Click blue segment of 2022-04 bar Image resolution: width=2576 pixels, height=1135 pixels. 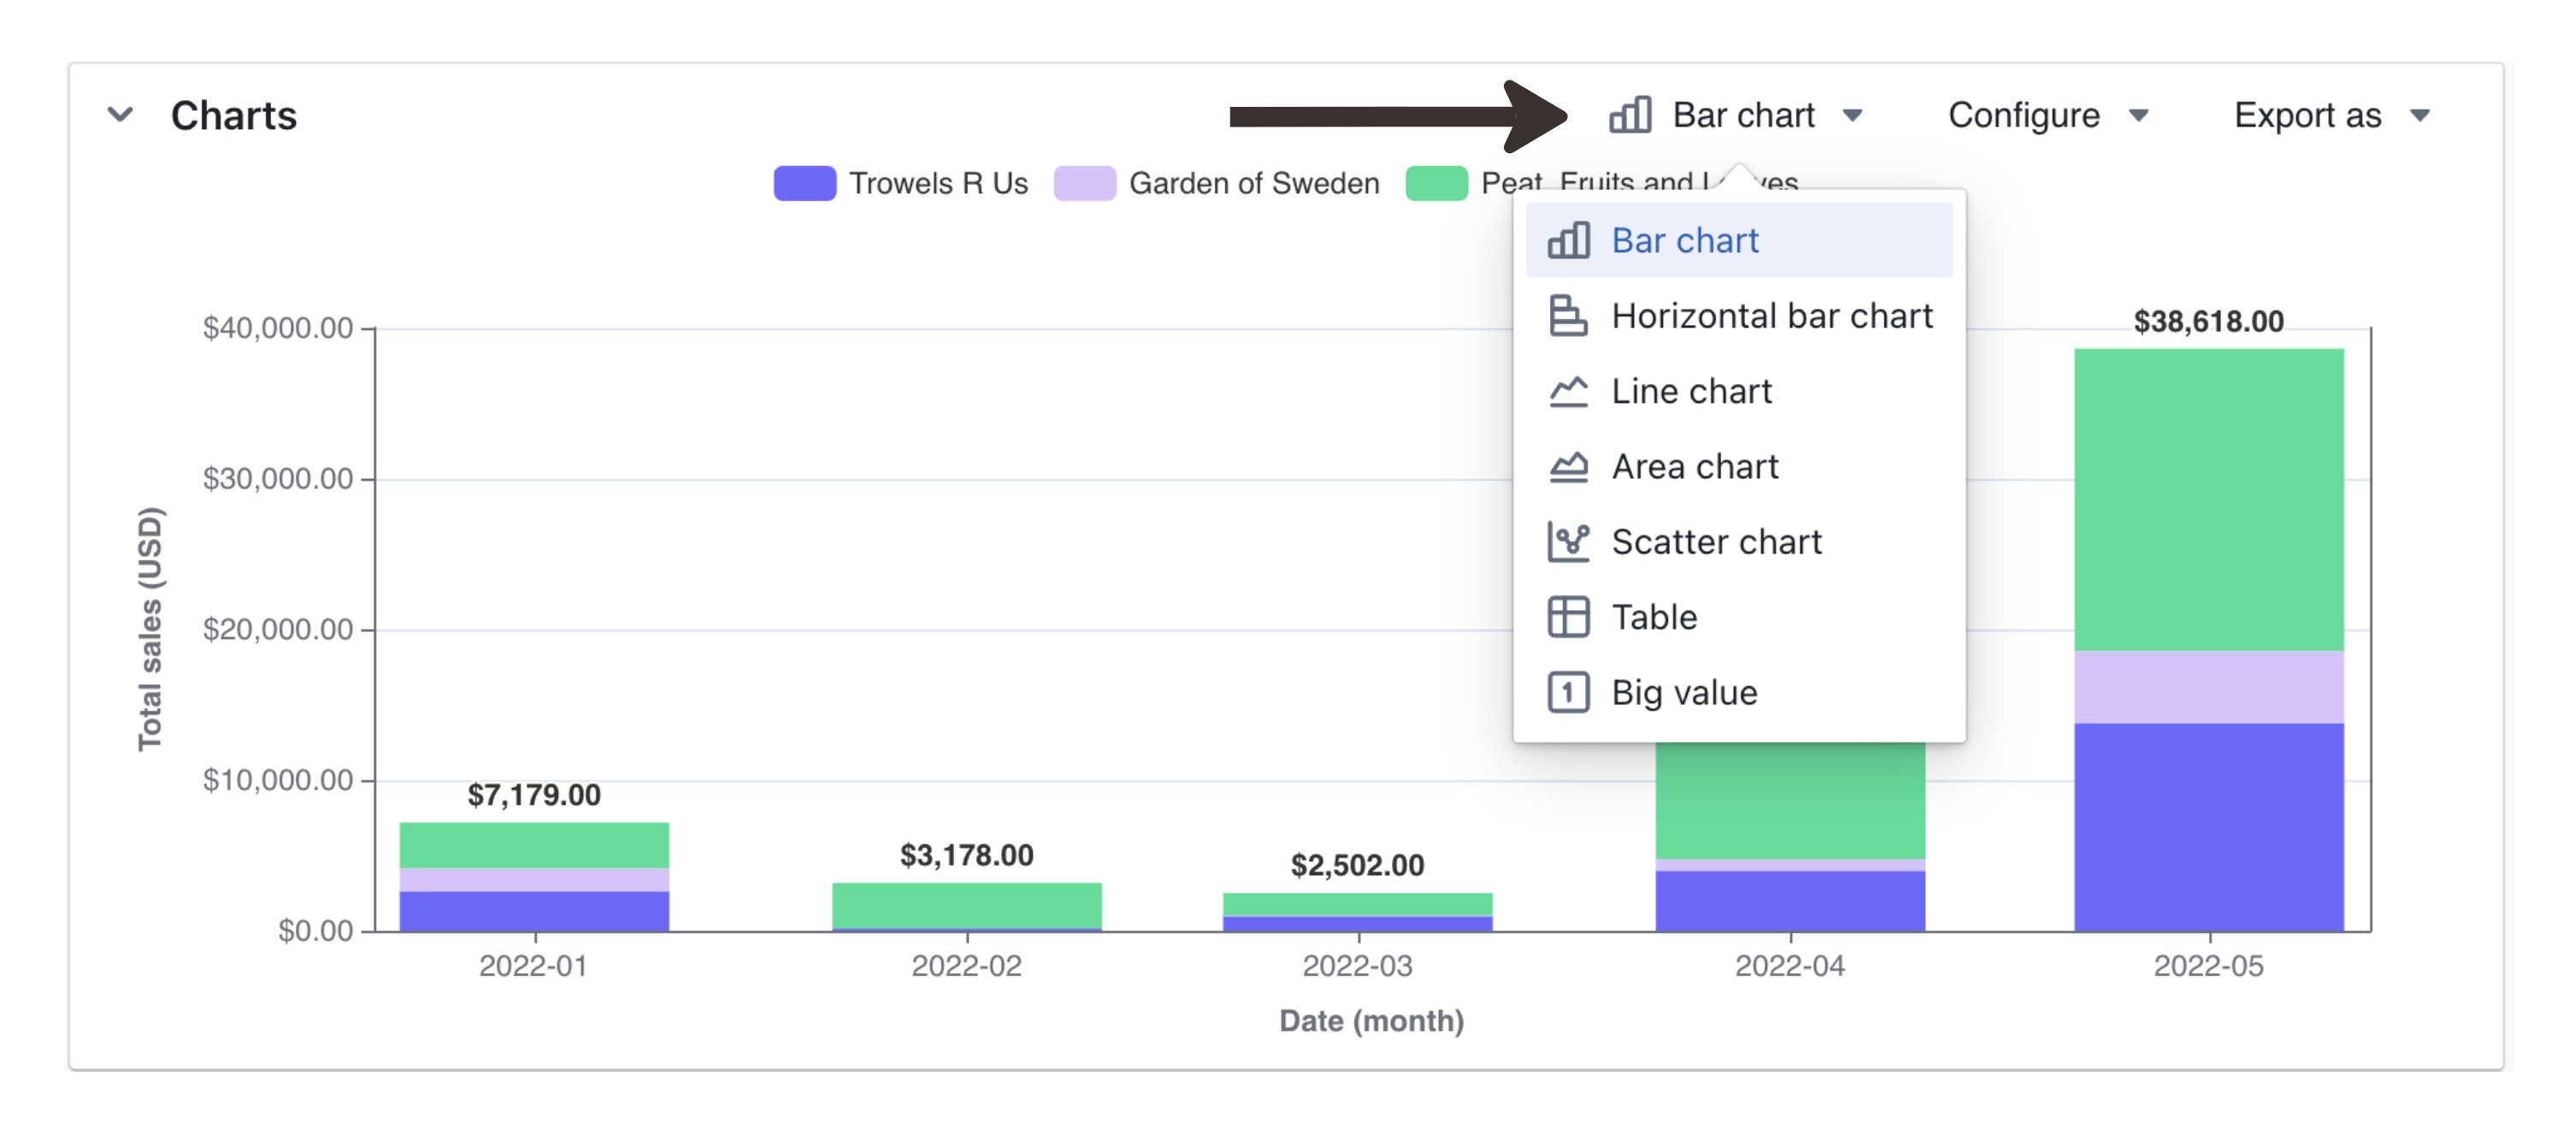1790,901
